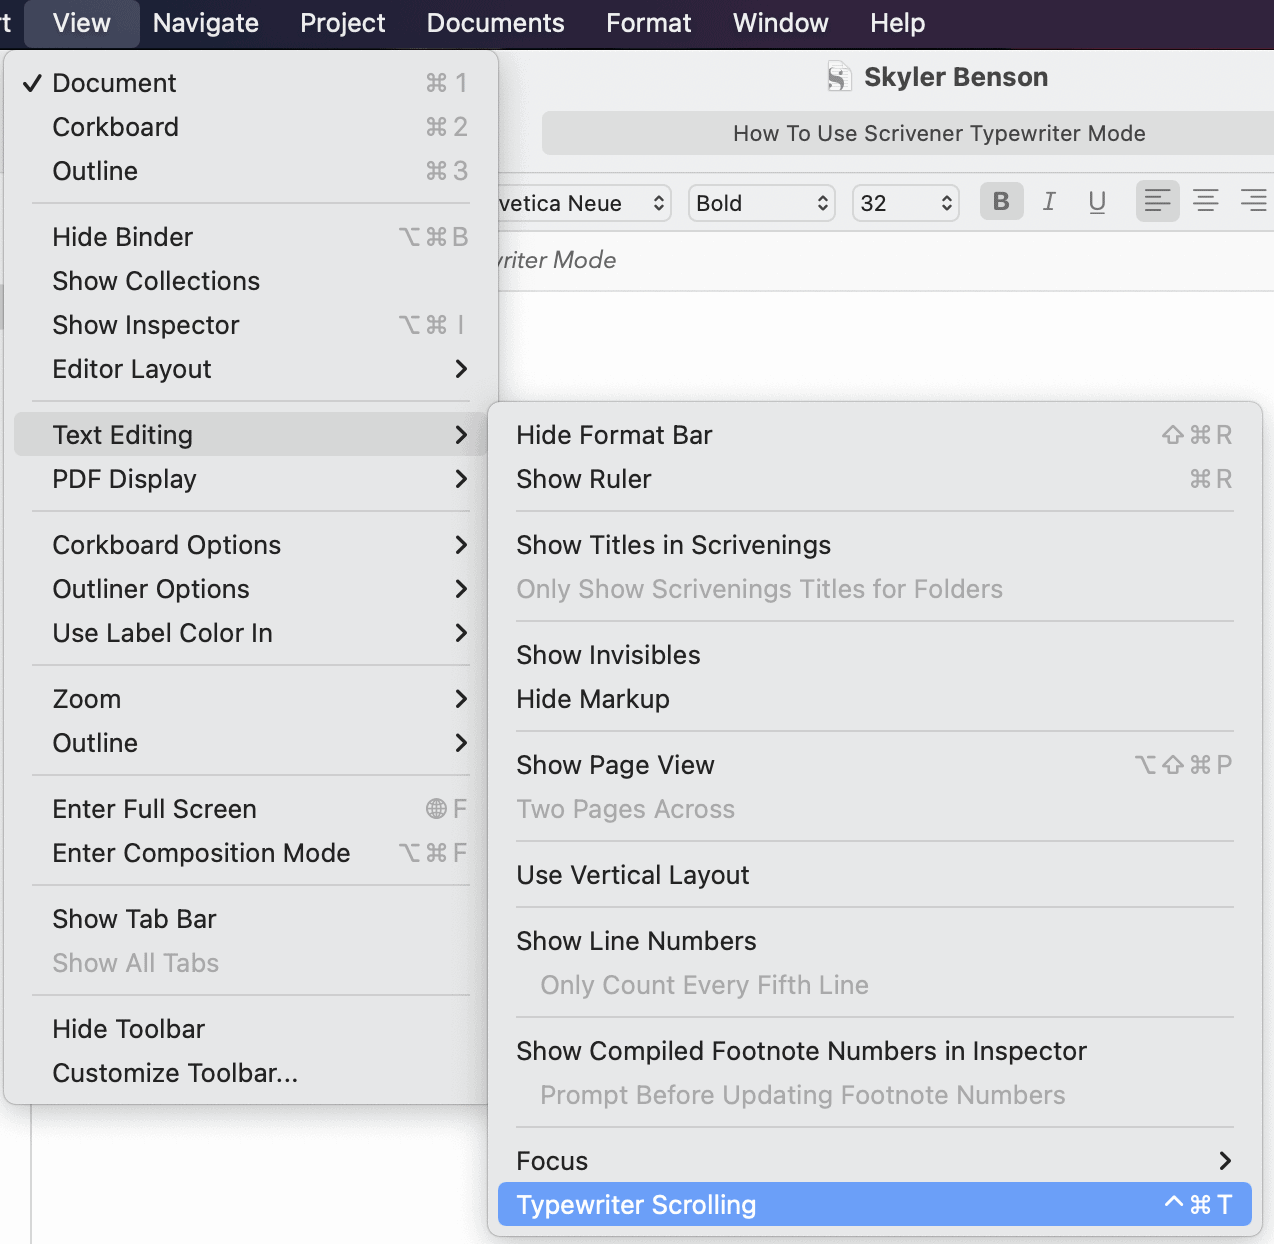Expand the Use Label Color In submenu
1274x1244 pixels.
pyautogui.click(x=251, y=633)
